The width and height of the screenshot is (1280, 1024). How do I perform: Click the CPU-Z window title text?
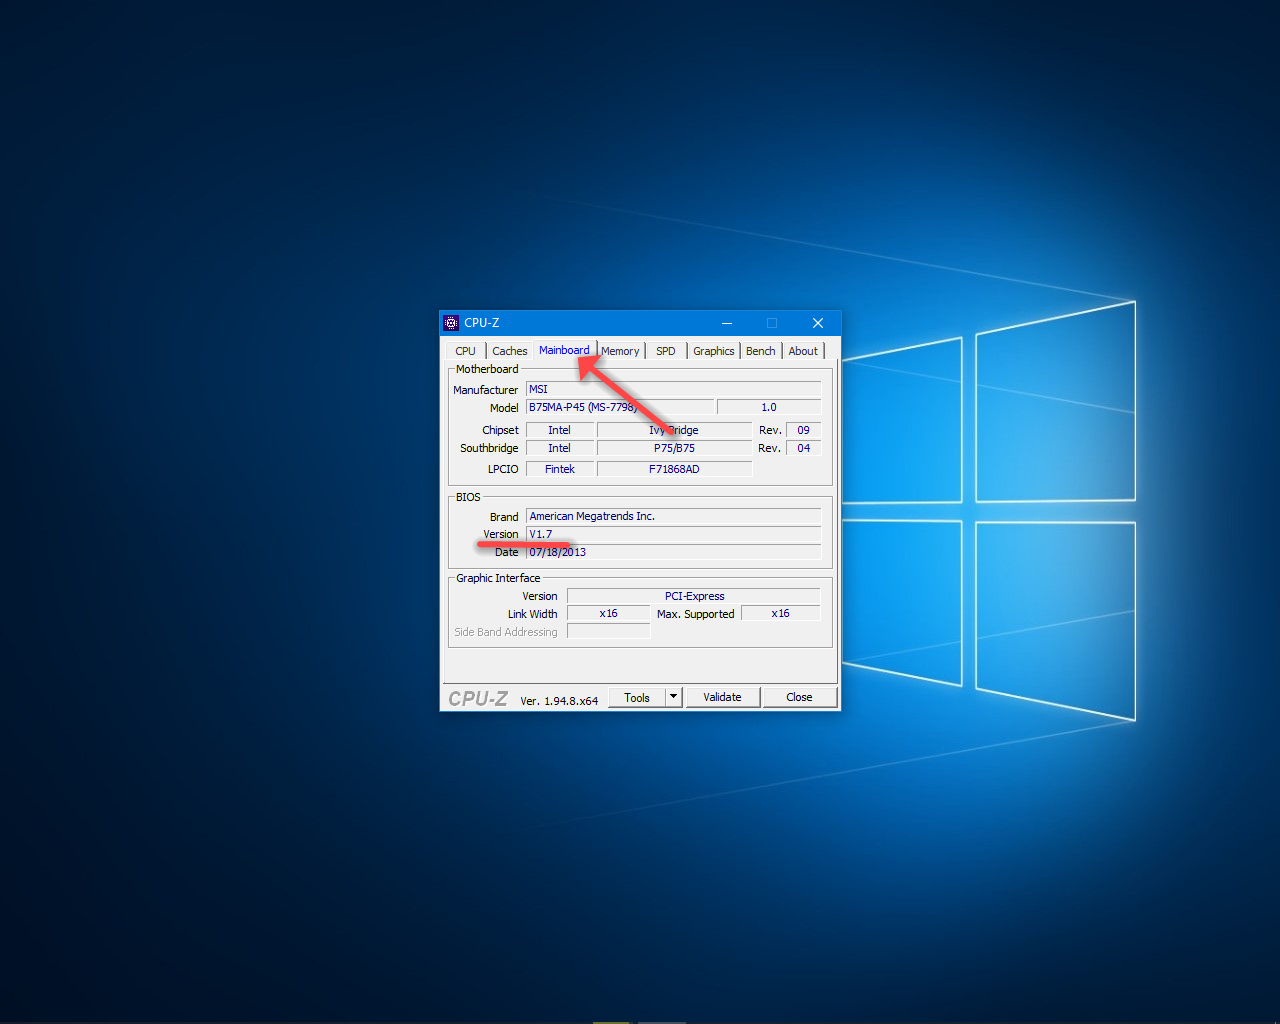(482, 323)
